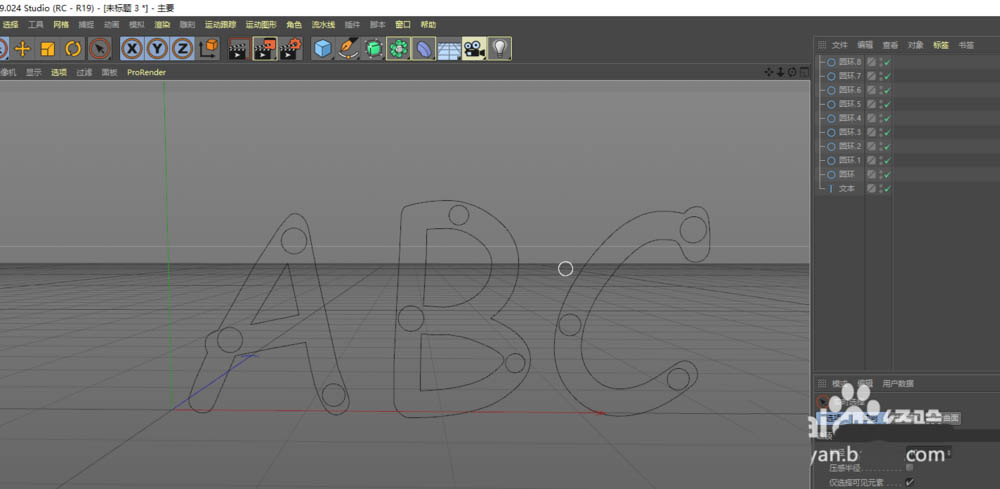
Task: Choose the spline Pen tool icon
Action: tap(348, 48)
